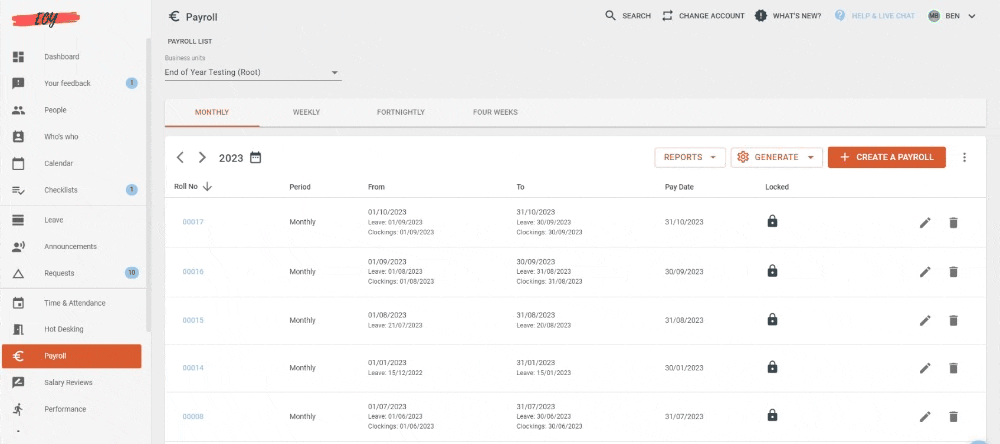Toggle lock on payroll 00014
The height and width of the screenshot is (444, 1000).
[772, 367]
